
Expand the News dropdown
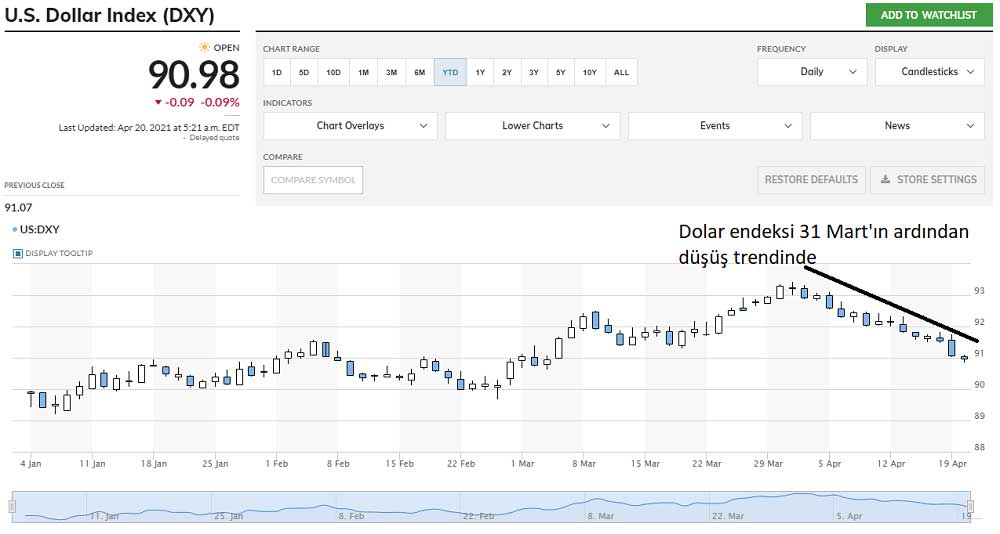(897, 126)
